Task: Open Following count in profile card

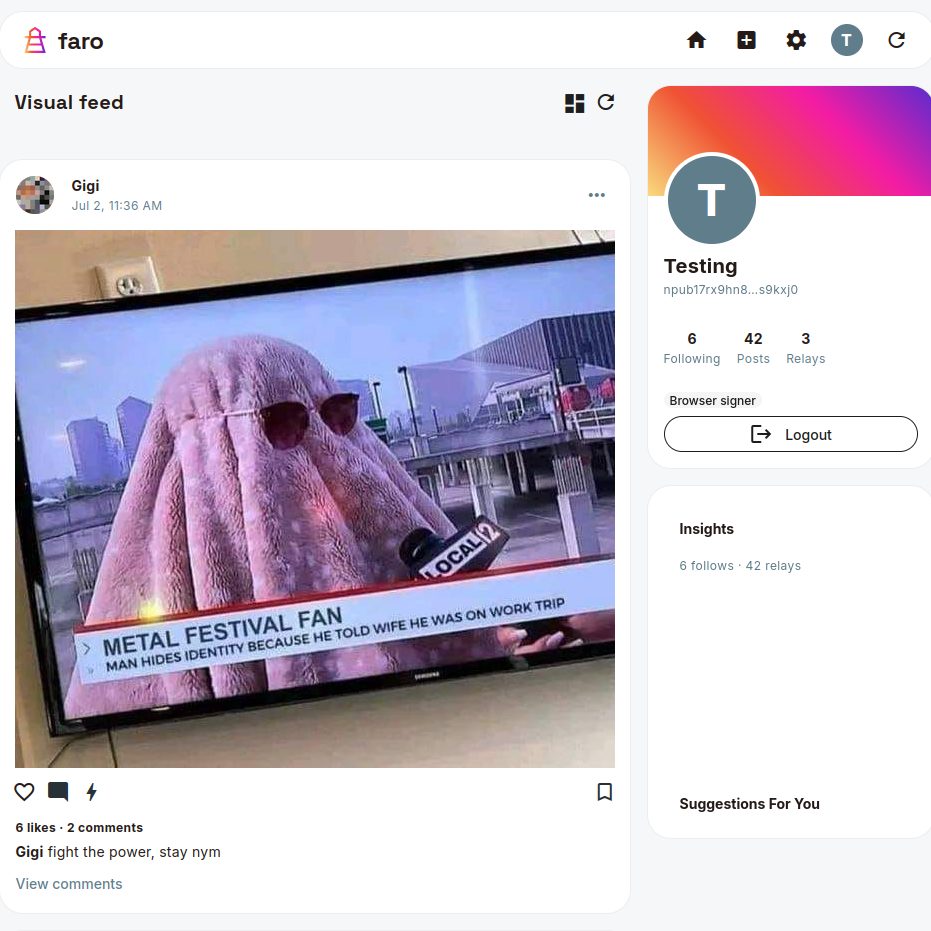Action: pyautogui.click(x=692, y=348)
